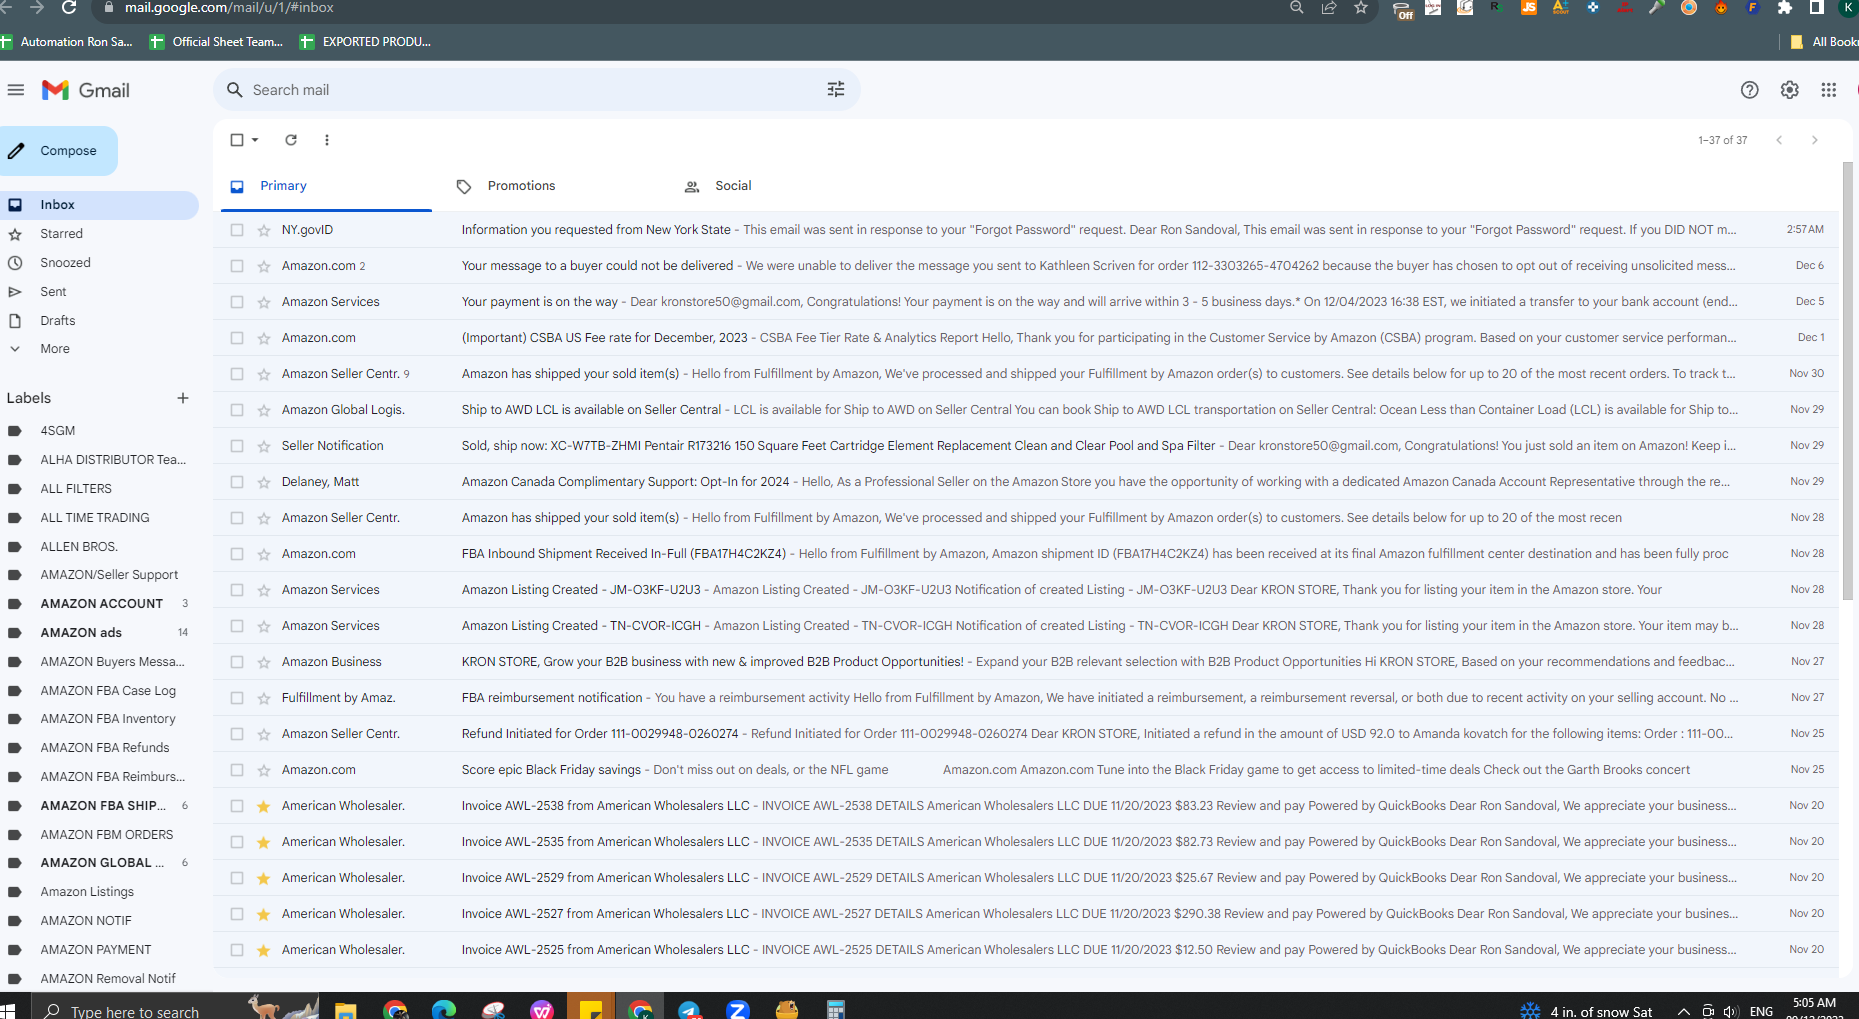Image resolution: width=1859 pixels, height=1019 pixels.
Task: Compose a new email
Action: coord(59,151)
